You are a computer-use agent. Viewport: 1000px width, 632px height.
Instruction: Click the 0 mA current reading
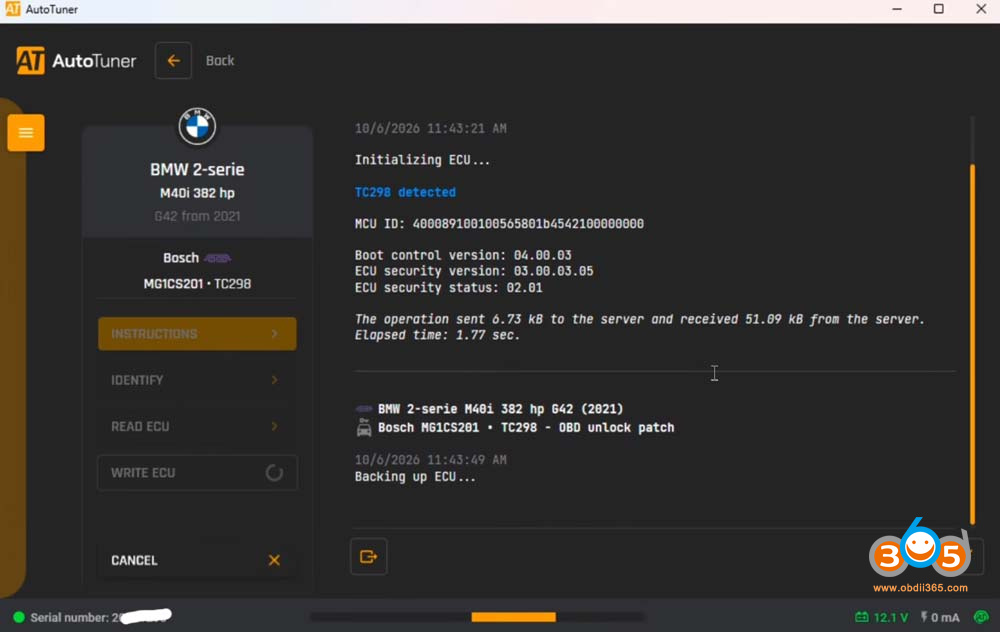(x=945, y=617)
